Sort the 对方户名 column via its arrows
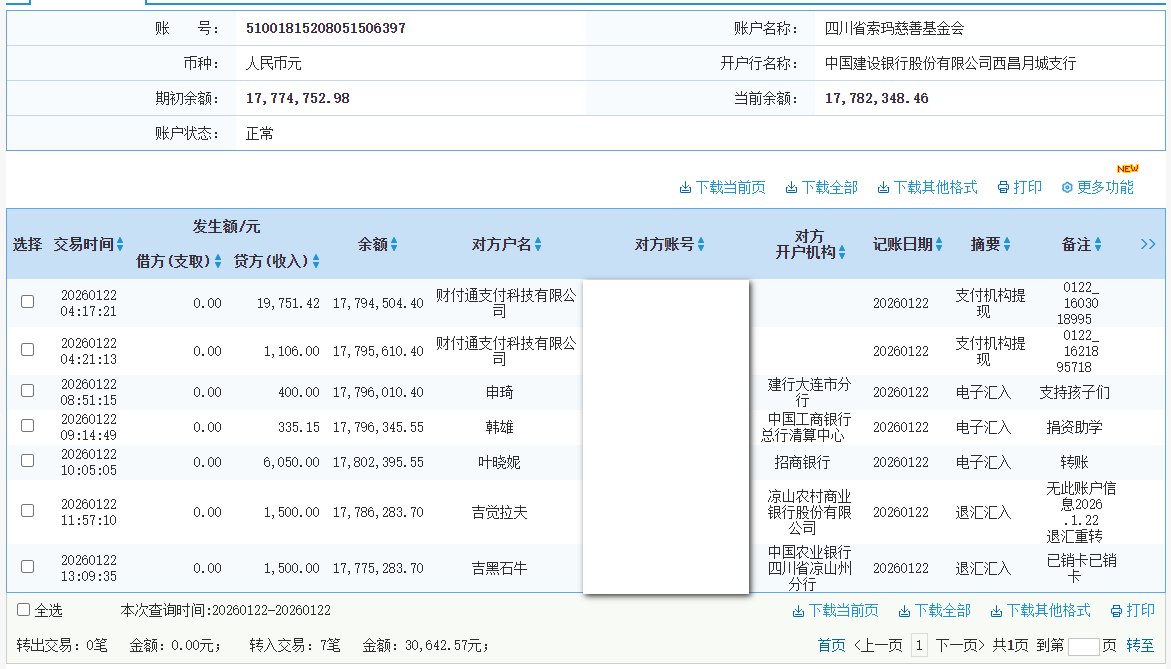Image resolution: width=1171 pixels, height=669 pixels. tap(537, 243)
